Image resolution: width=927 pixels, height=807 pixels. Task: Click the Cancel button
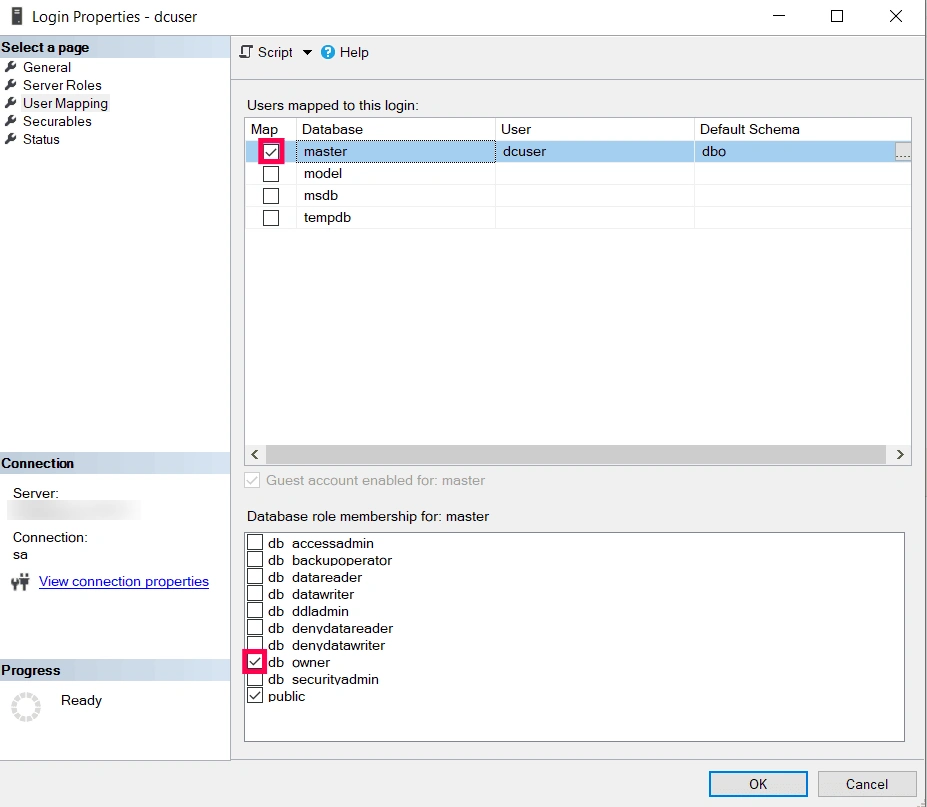point(867,784)
